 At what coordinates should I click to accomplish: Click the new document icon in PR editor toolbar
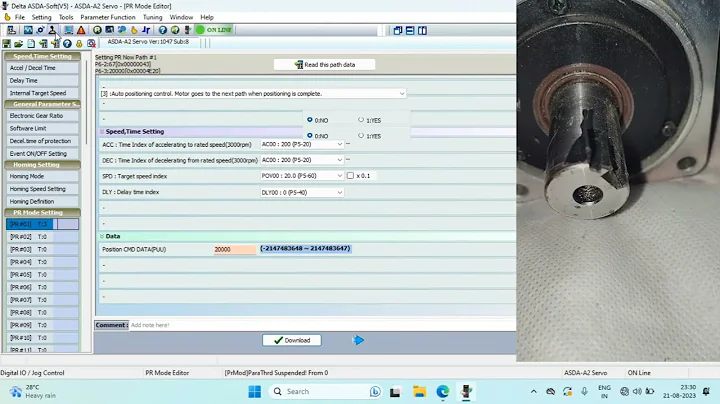click(x=31, y=44)
